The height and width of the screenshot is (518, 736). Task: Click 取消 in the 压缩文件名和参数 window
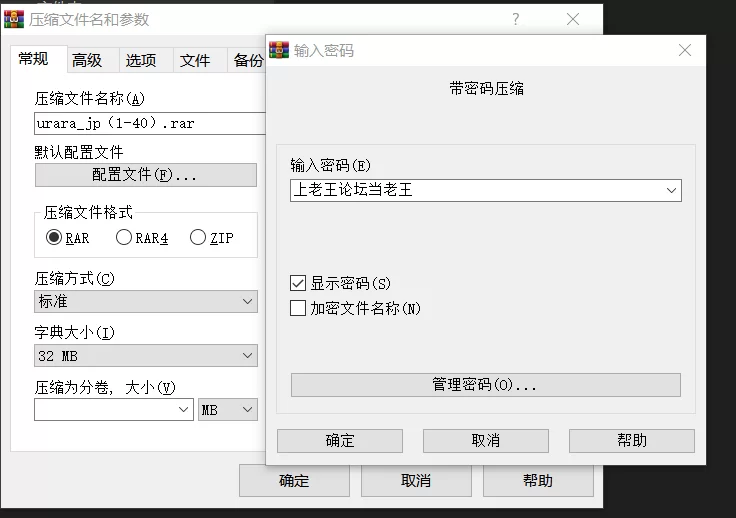click(416, 481)
